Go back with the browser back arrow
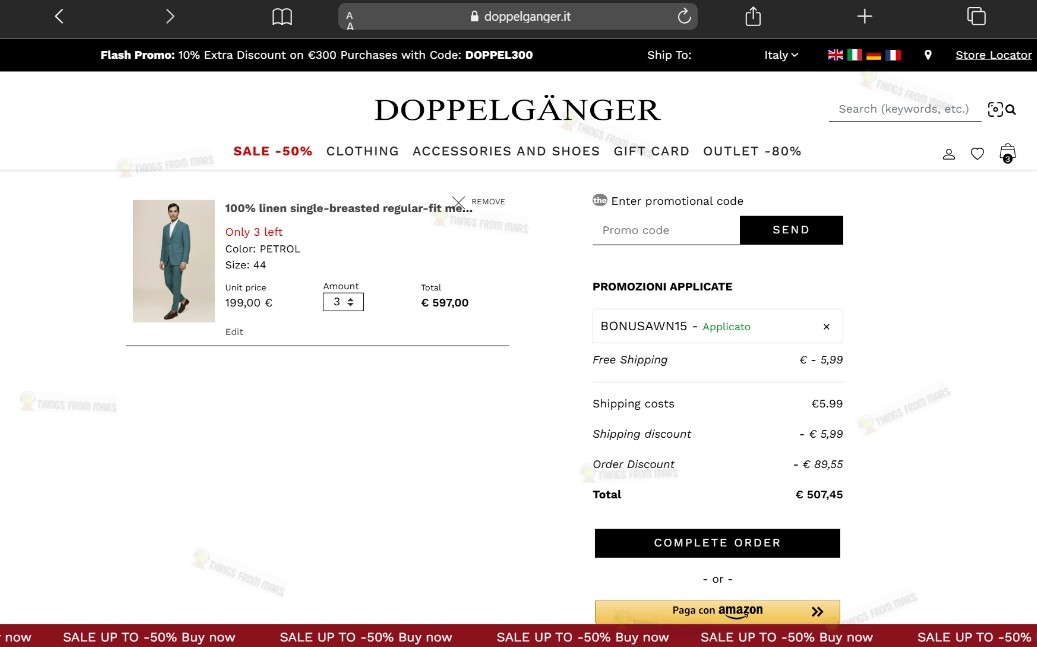 (x=59, y=16)
